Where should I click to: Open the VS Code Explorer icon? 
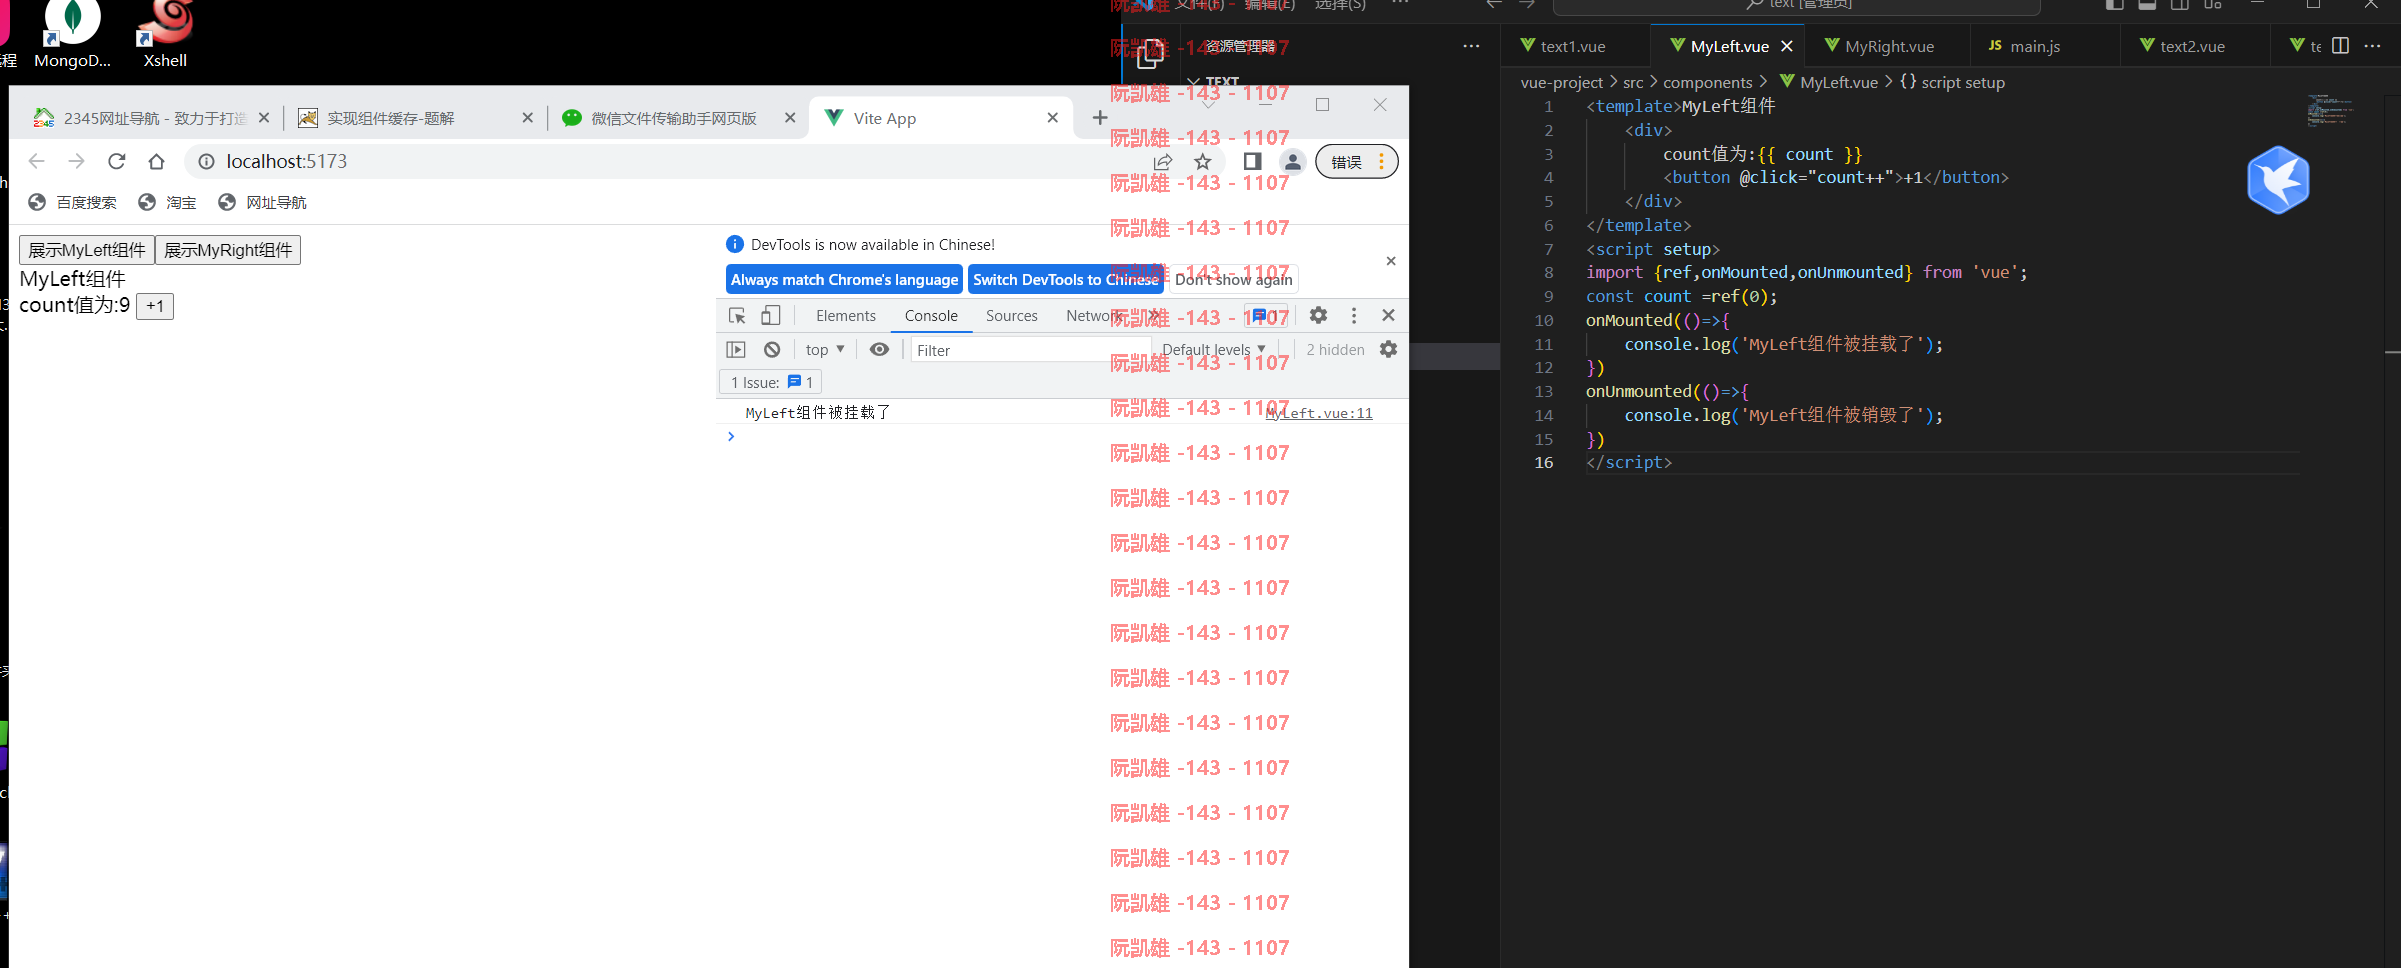coord(1150,53)
